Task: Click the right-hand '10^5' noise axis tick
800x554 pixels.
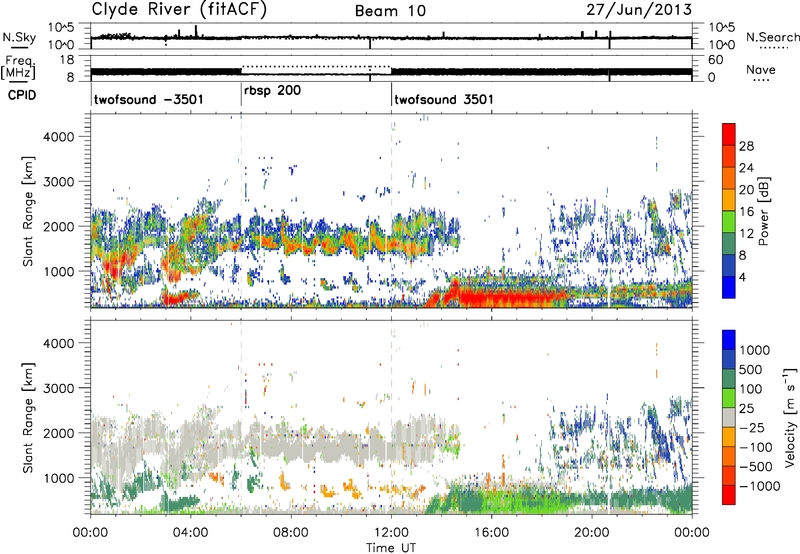Action: (721, 28)
